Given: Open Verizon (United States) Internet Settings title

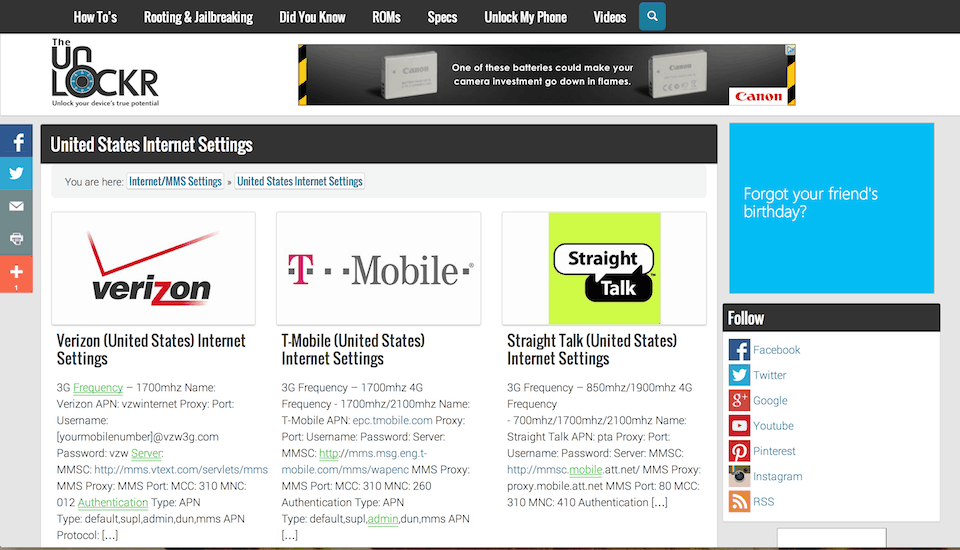Looking at the screenshot, I should coord(151,349).
